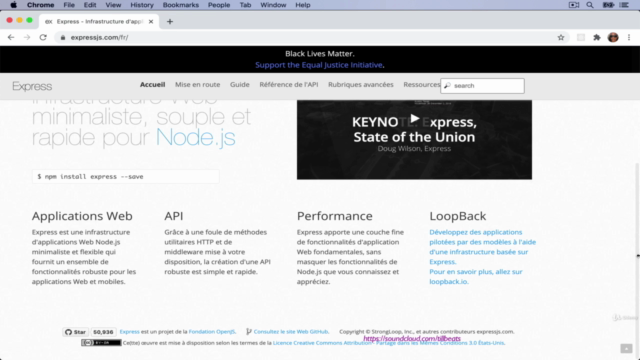Open the Chrome profile avatar
Image resolution: width=640 pixels, height=360 pixels.
[613, 37]
